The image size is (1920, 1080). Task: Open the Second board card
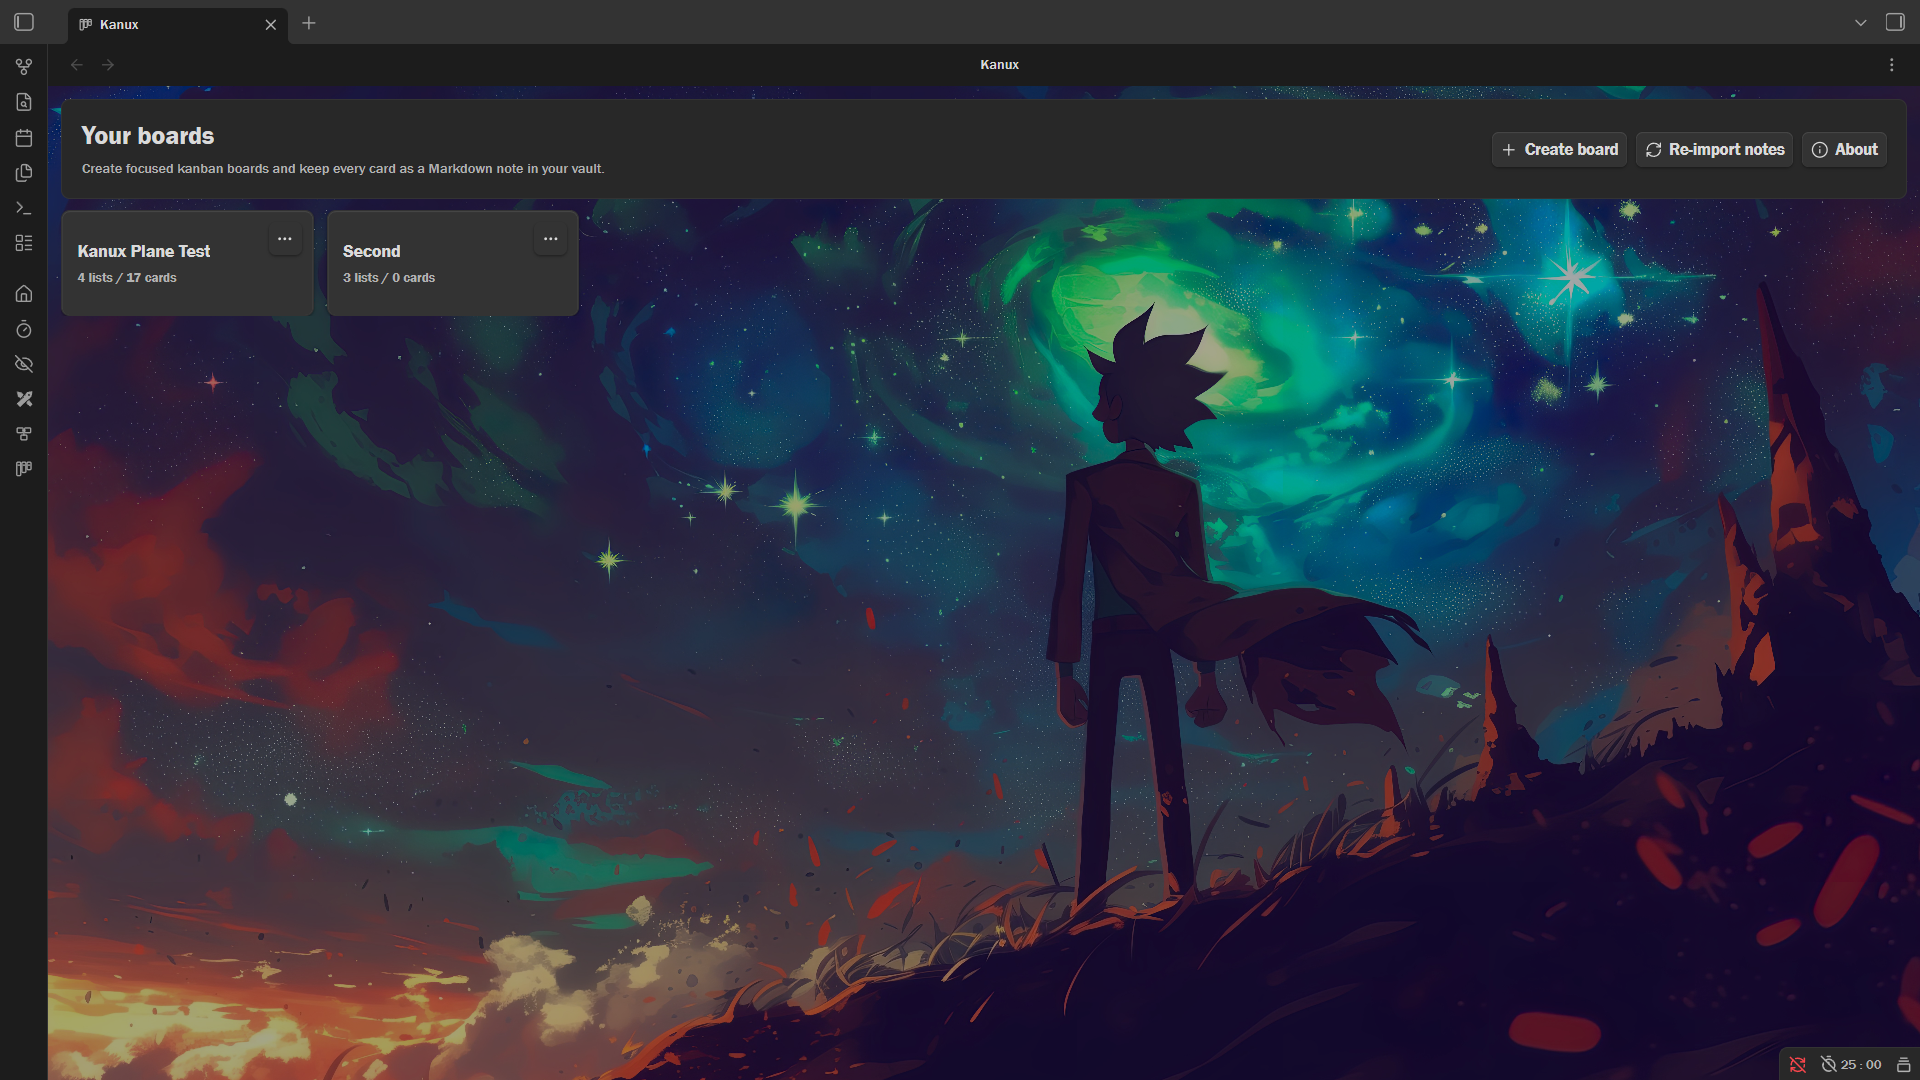(x=453, y=263)
